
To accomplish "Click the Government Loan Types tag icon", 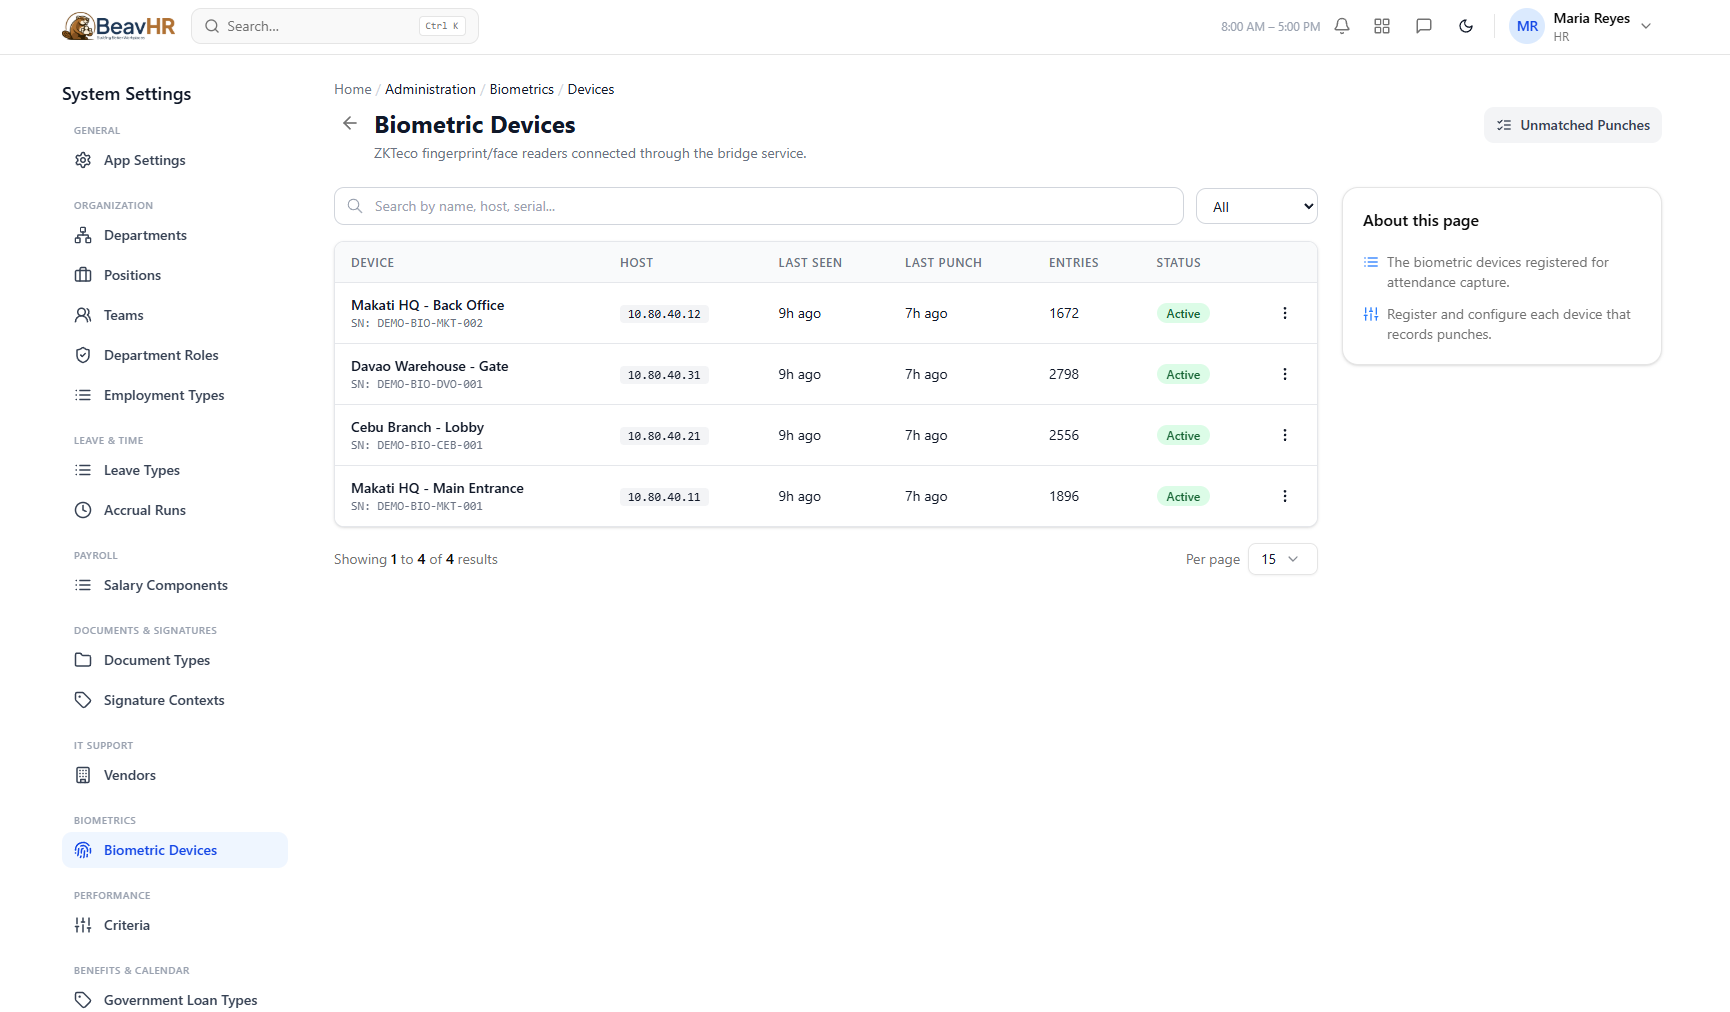I will (83, 1000).
